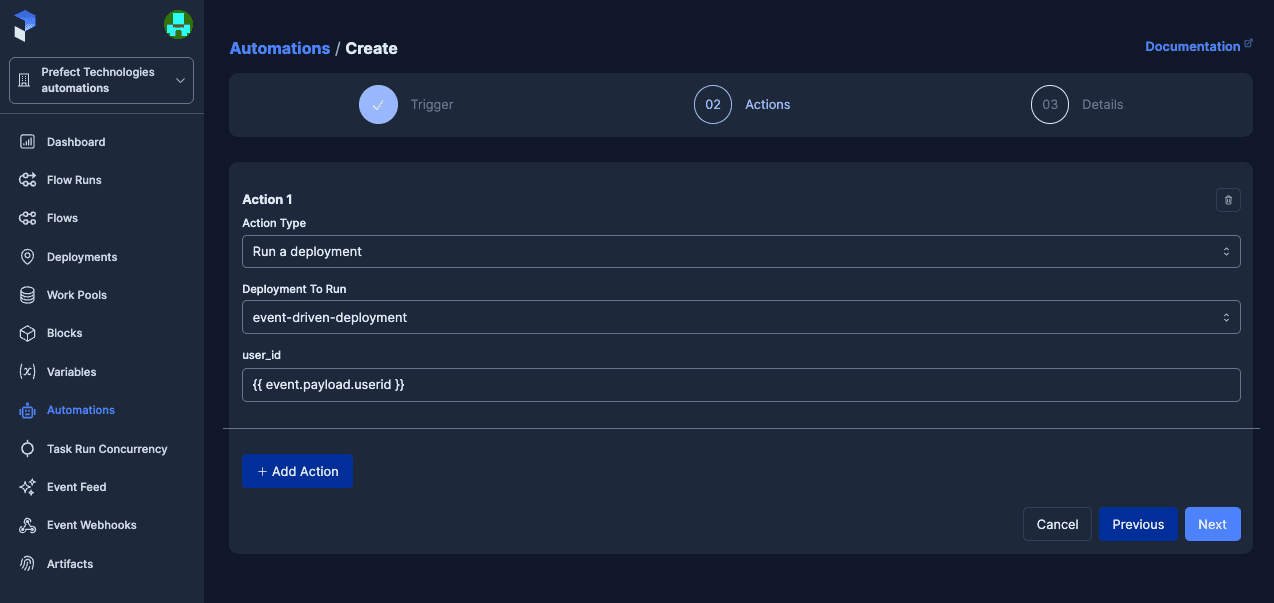Click the Variables icon in sidebar
Image resolution: width=1274 pixels, height=603 pixels.
point(28,372)
